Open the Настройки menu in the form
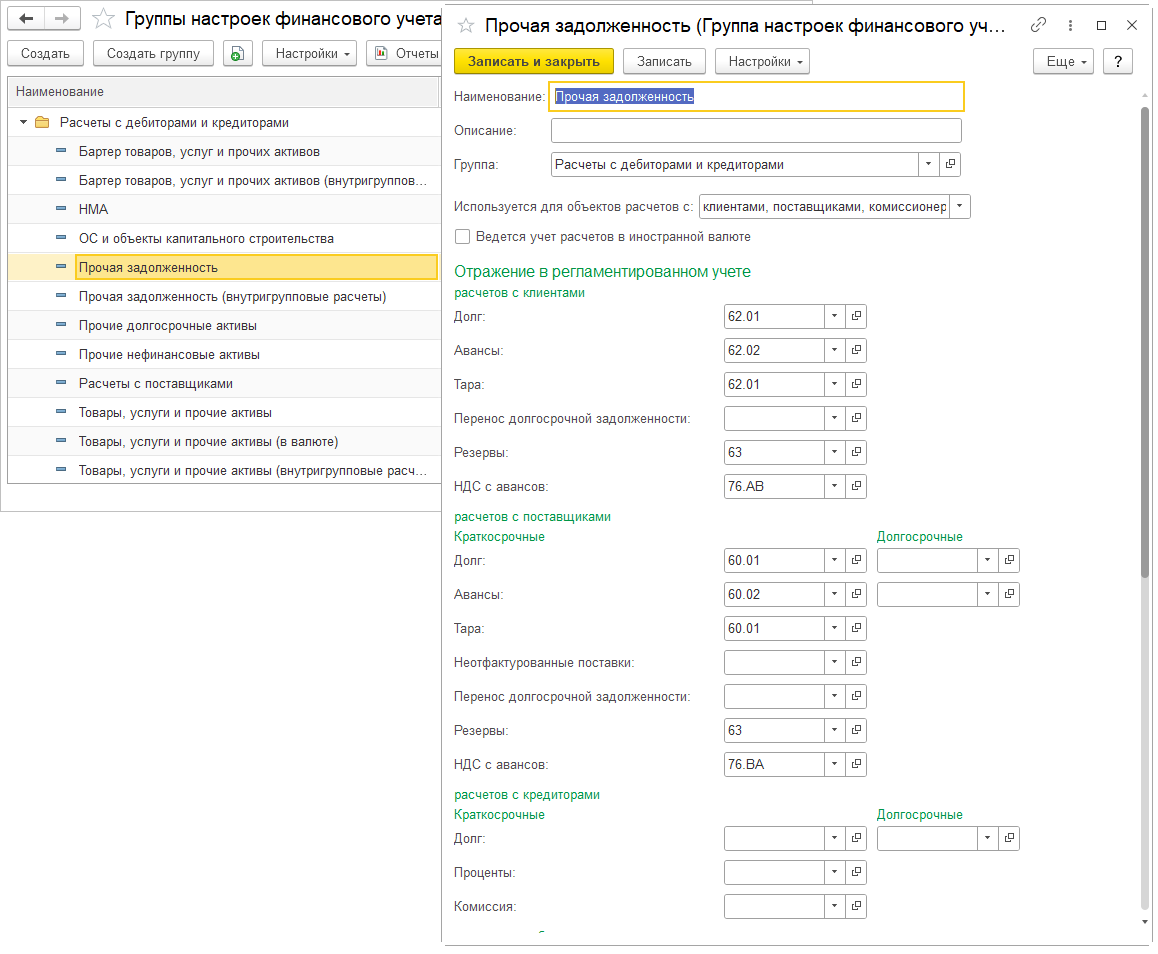1158x954 pixels. pyautogui.click(x=761, y=62)
